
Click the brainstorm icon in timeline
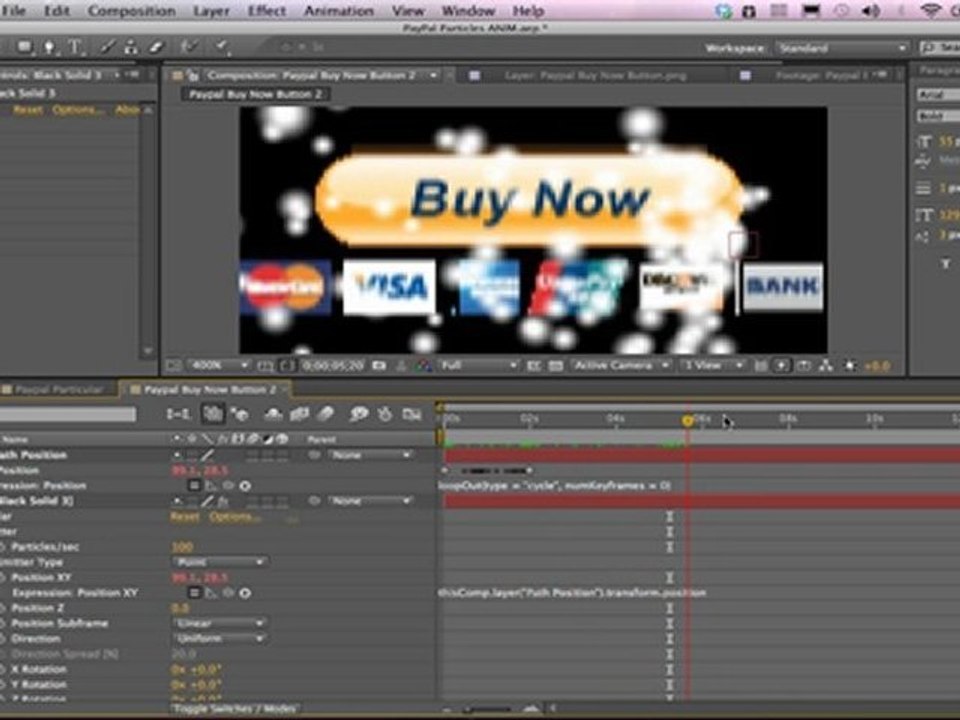pos(358,414)
